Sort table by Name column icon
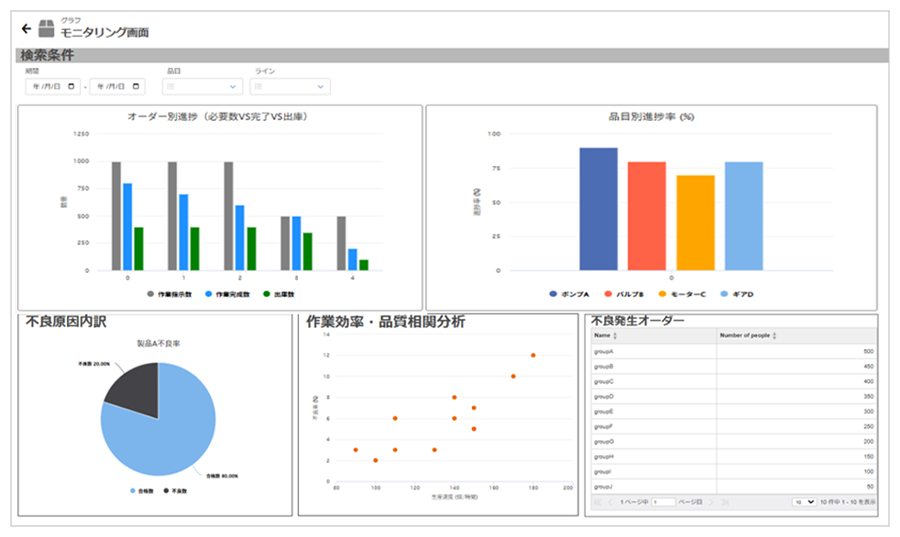The width and height of the screenshot is (900, 537). click(x=614, y=336)
